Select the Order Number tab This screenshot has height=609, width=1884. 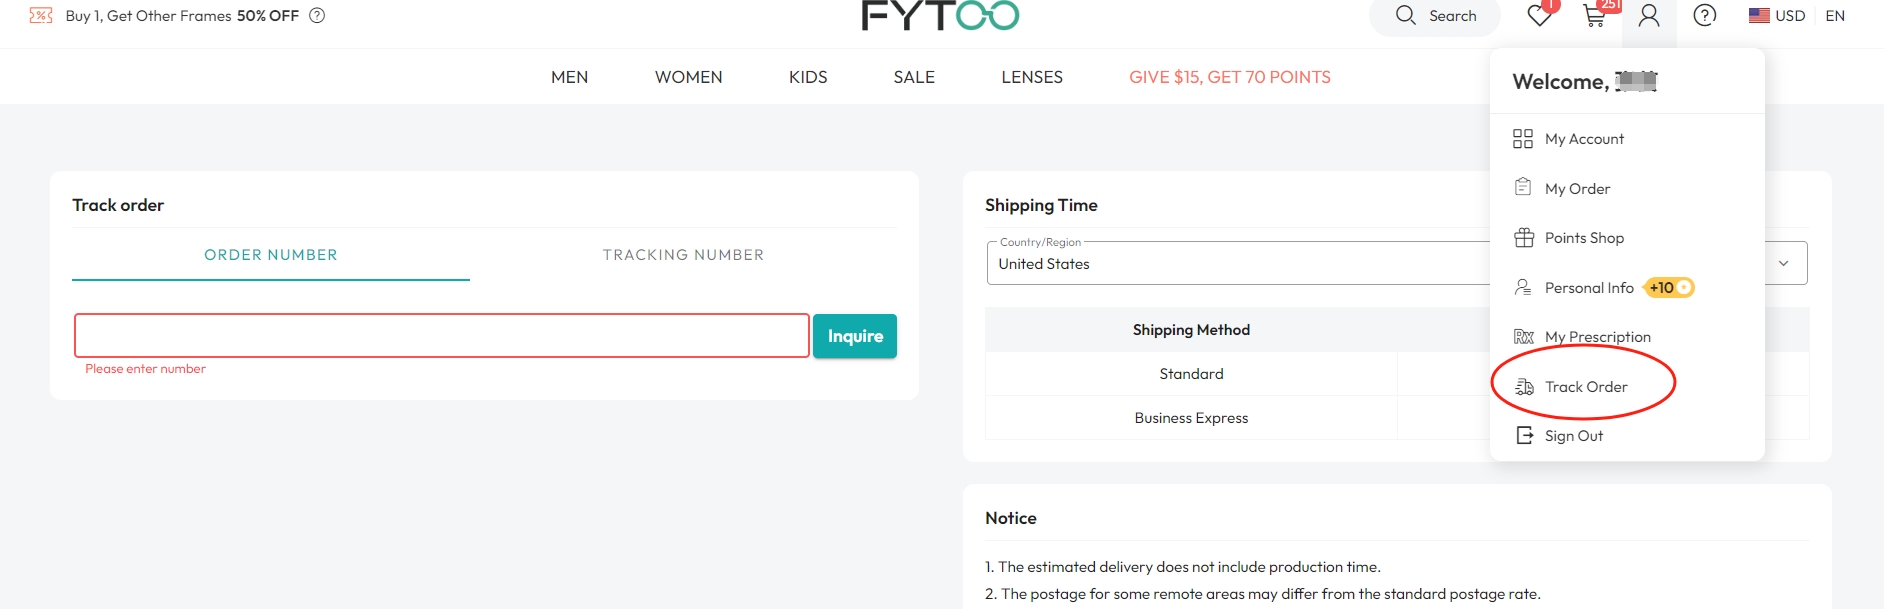pos(271,255)
